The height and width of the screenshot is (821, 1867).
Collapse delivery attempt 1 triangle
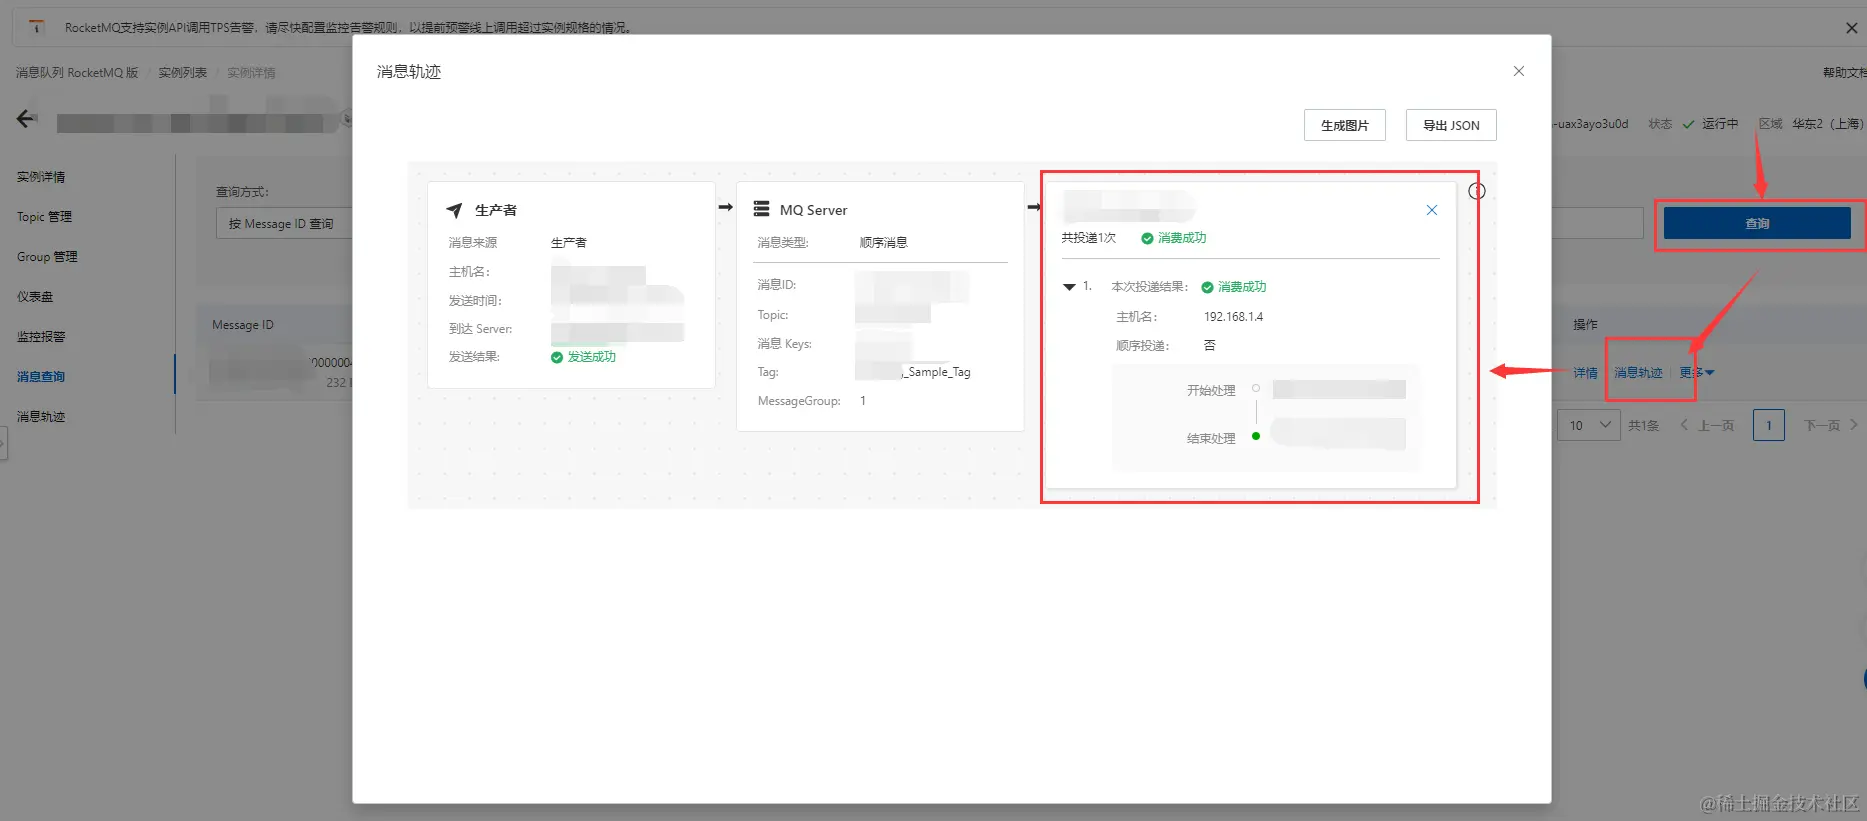[x=1069, y=287]
